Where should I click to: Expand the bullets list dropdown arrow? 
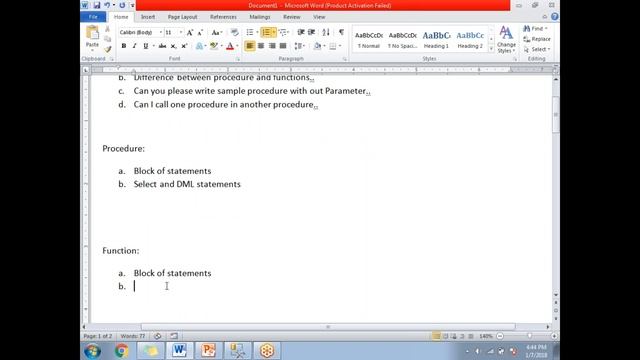tap(257, 32)
